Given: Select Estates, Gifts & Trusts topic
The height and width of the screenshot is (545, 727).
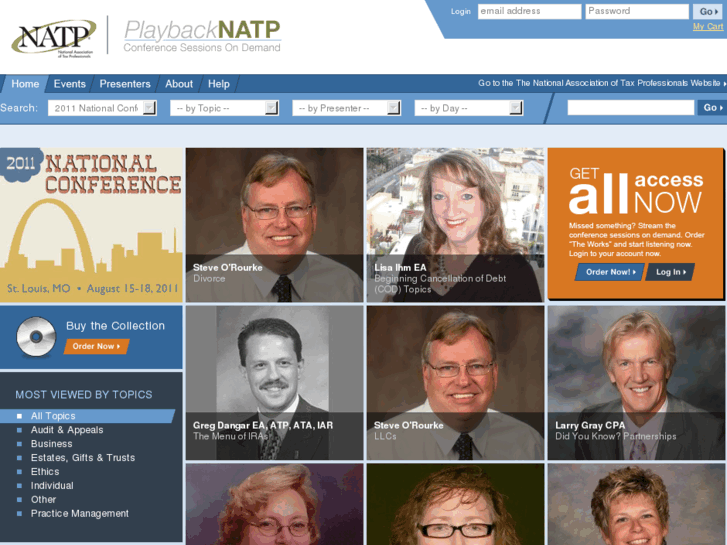Looking at the screenshot, I should click(x=83, y=458).
